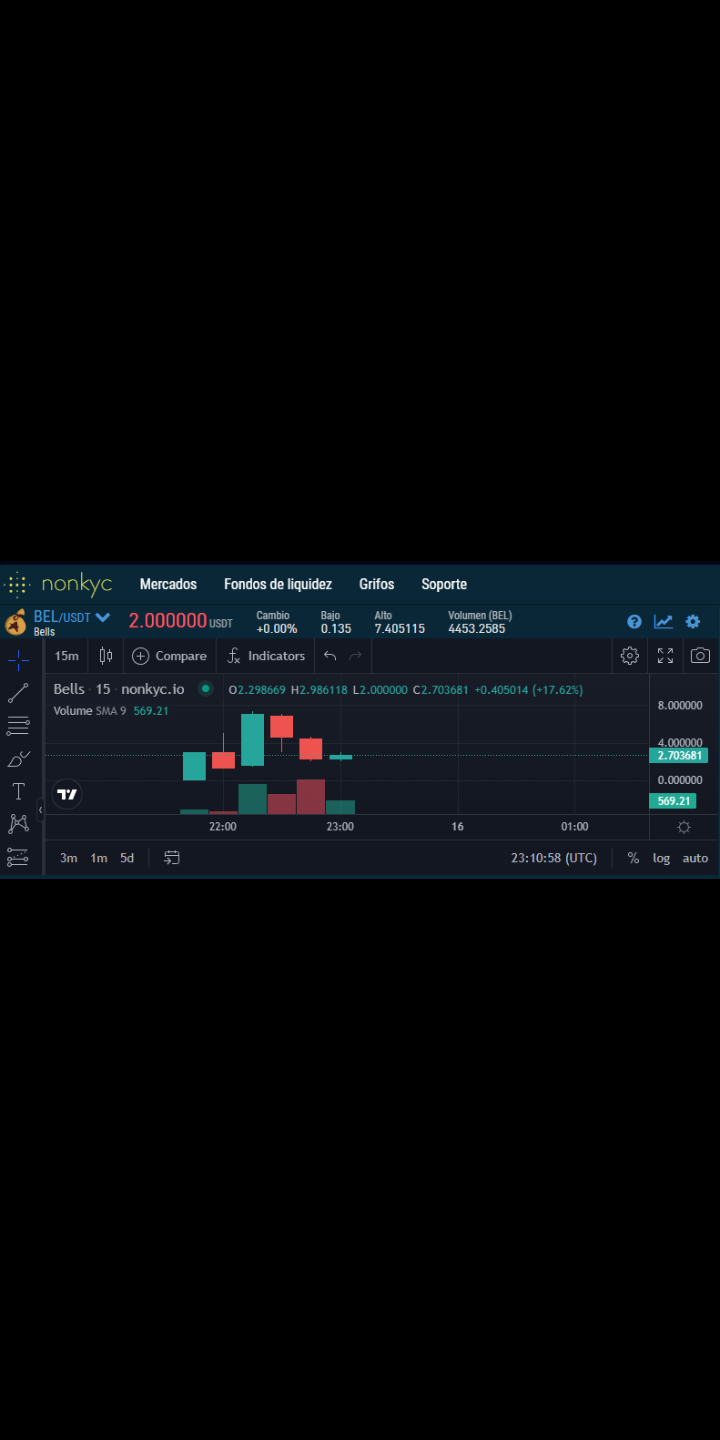The image size is (720, 1440).
Task: Click the line chart view icon
Action: pos(663,622)
